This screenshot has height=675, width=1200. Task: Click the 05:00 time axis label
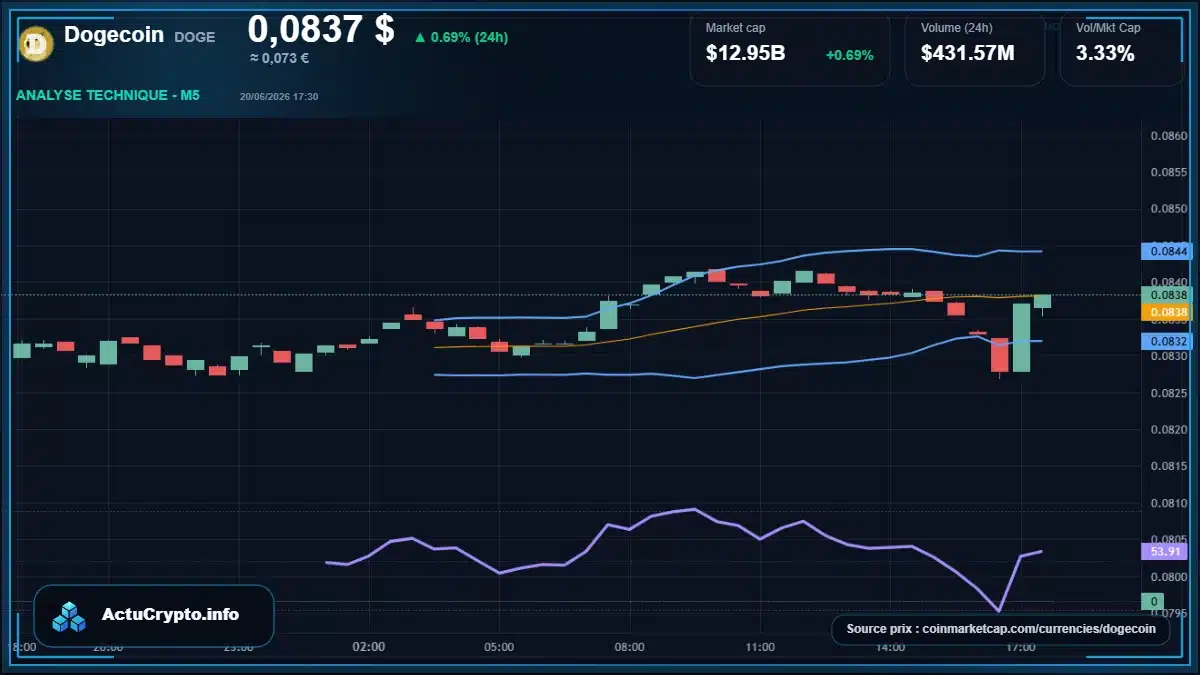click(499, 647)
